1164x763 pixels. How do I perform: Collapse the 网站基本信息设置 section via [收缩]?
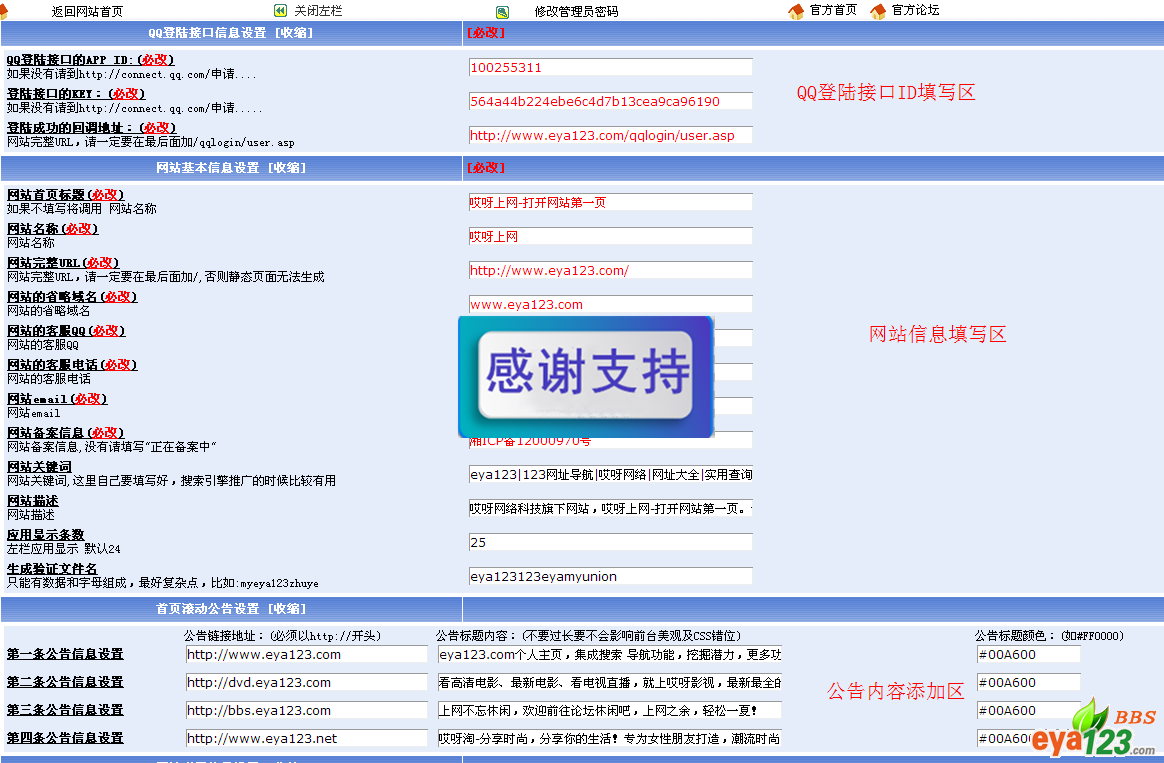(x=287, y=168)
